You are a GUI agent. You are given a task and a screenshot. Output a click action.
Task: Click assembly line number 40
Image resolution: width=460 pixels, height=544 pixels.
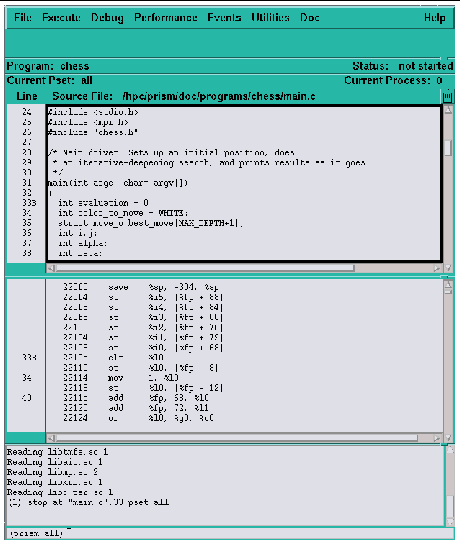pyautogui.click(x=27, y=398)
